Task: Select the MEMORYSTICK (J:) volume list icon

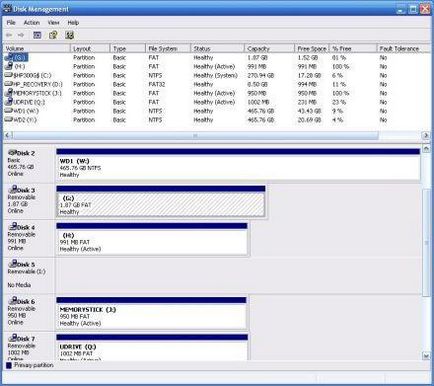Action: (9, 93)
